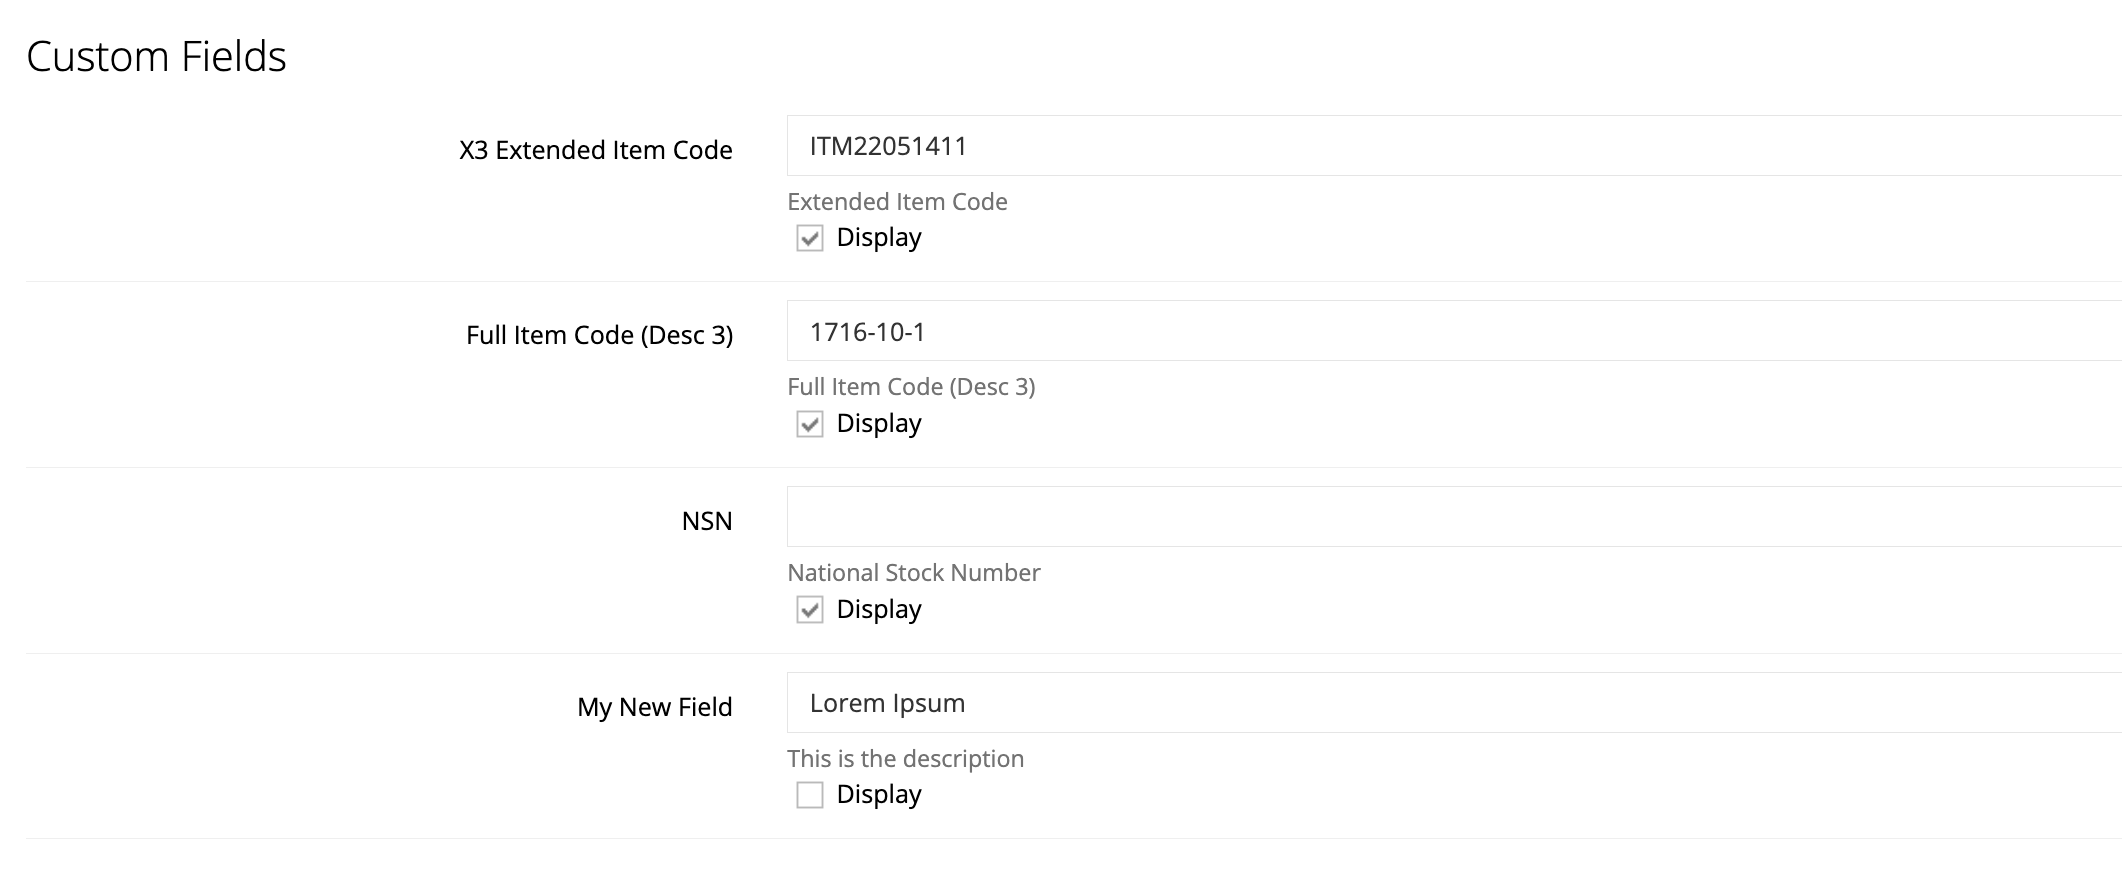Image resolution: width=2122 pixels, height=872 pixels.
Task: Click the Custom Fields heading
Action: (x=156, y=56)
